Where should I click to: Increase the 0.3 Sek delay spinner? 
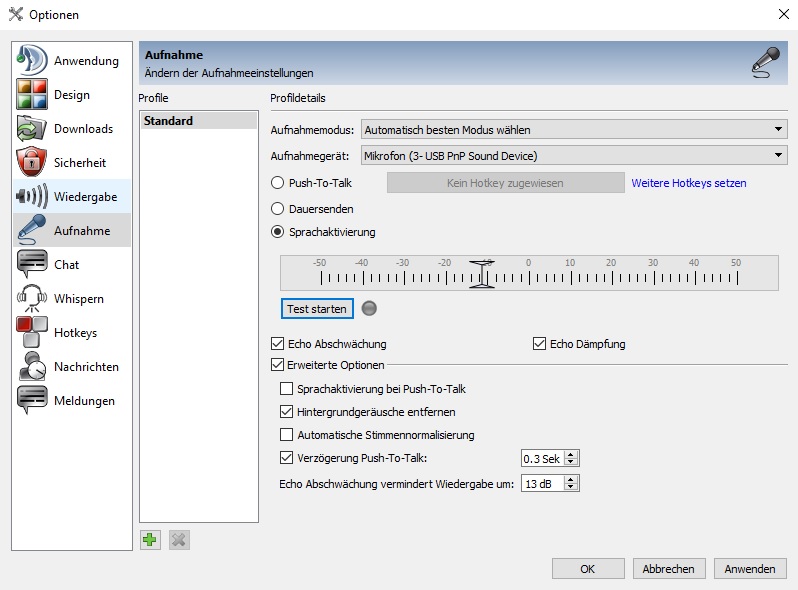pos(571,454)
